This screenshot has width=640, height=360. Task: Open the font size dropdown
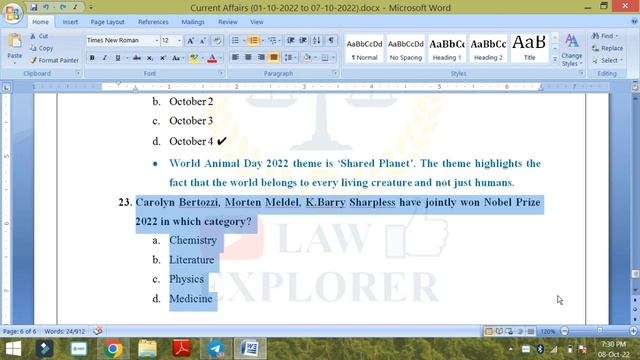tap(179, 40)
